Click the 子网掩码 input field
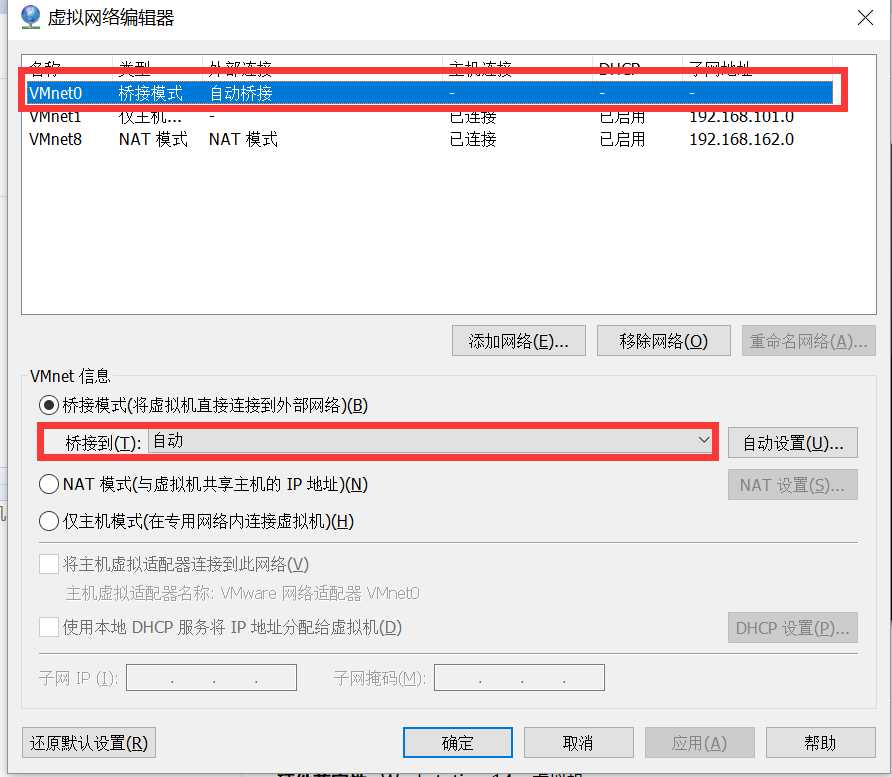This screenshot has height=777, width=892. pyautogui.click(x=519, y=677)
